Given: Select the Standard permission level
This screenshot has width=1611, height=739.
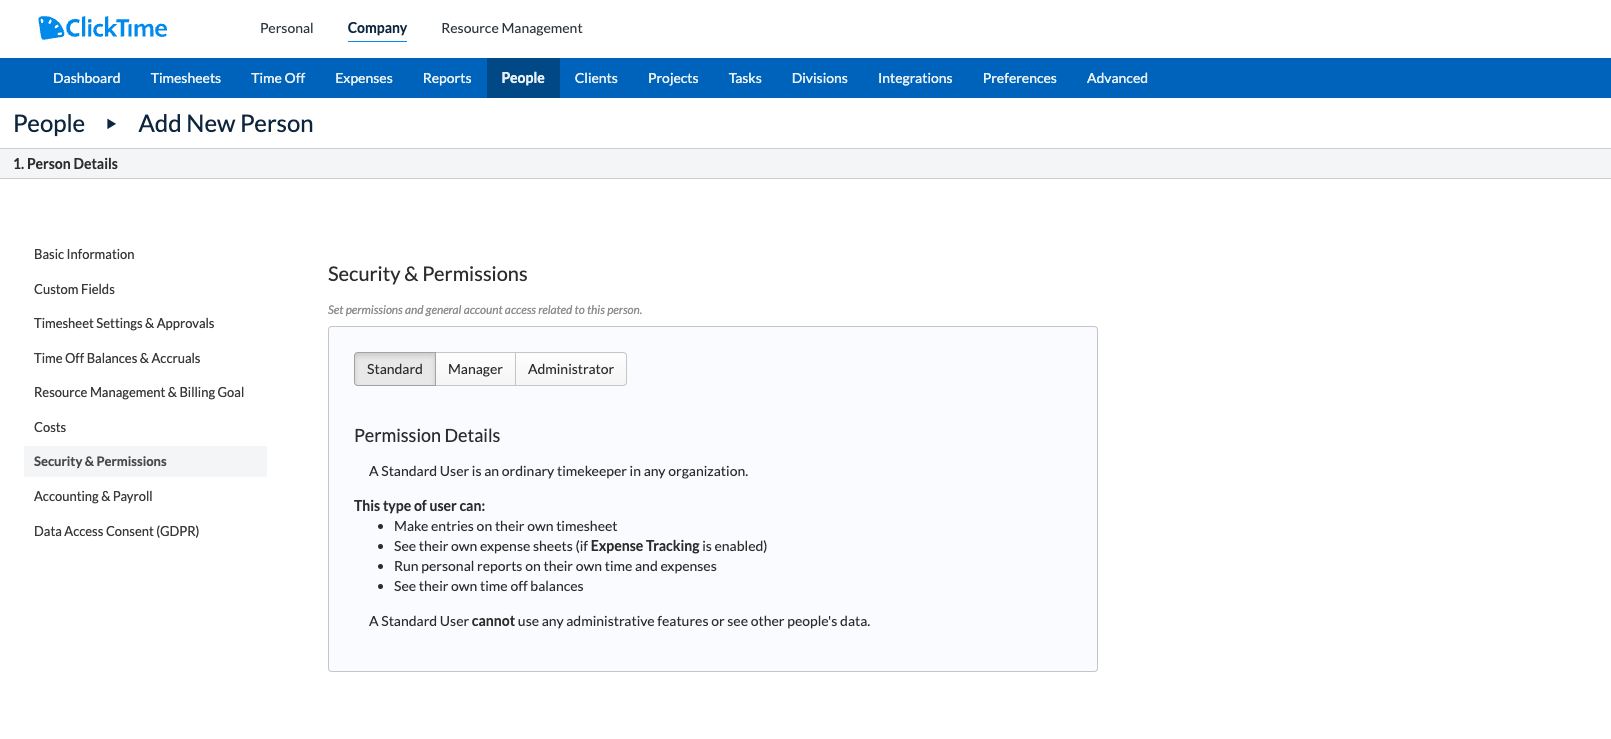Looking at the screenshot, I should coord(395,369).
